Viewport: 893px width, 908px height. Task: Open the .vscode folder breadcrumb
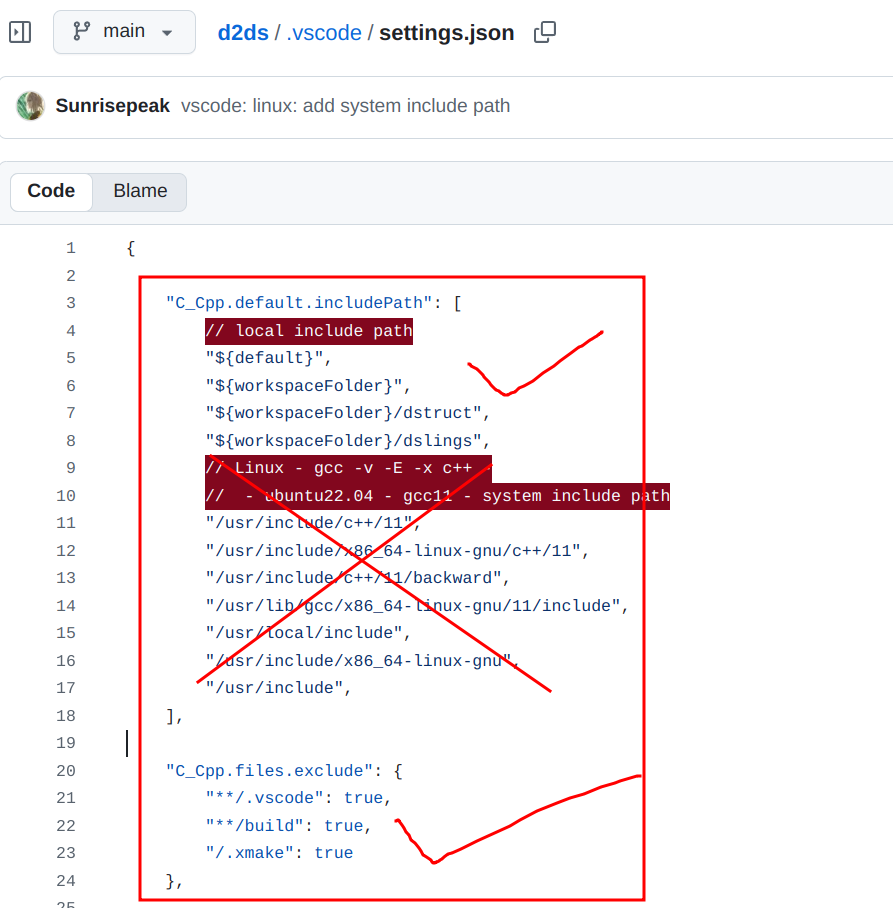click(x=324, y=32)
